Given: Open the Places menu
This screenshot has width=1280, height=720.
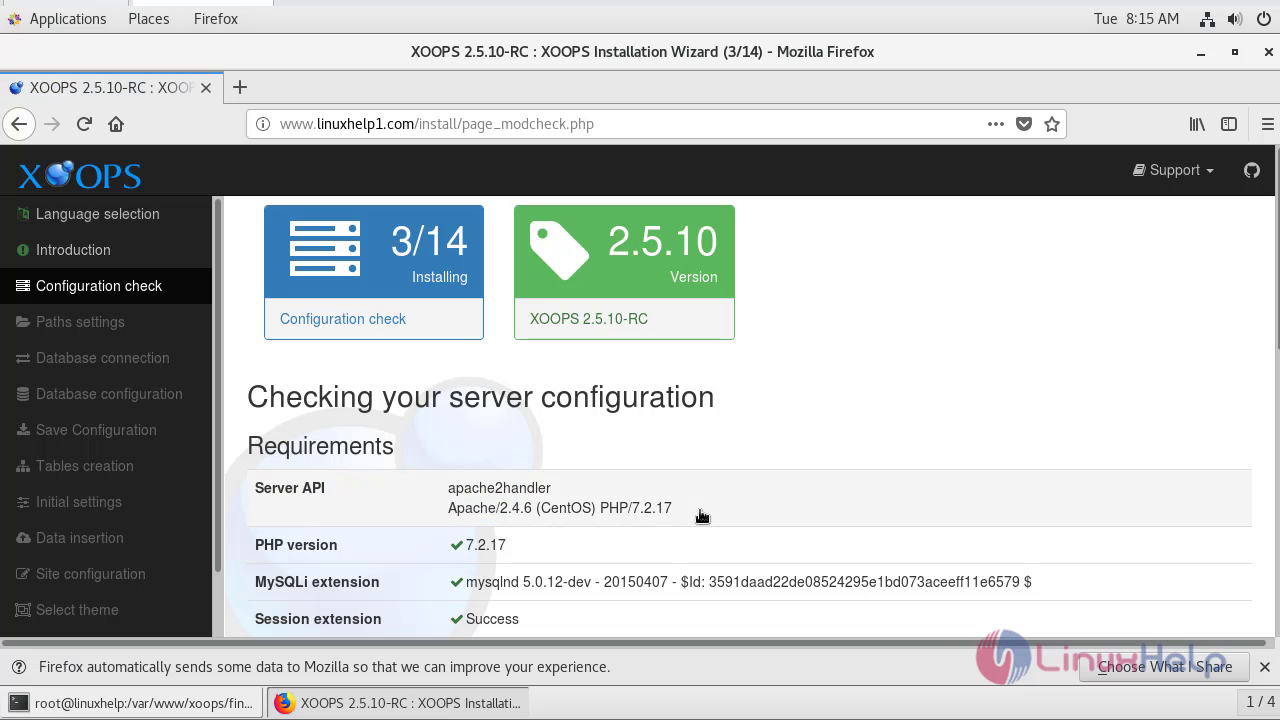Looking at the screenshot, I should (x=149, y=19).
